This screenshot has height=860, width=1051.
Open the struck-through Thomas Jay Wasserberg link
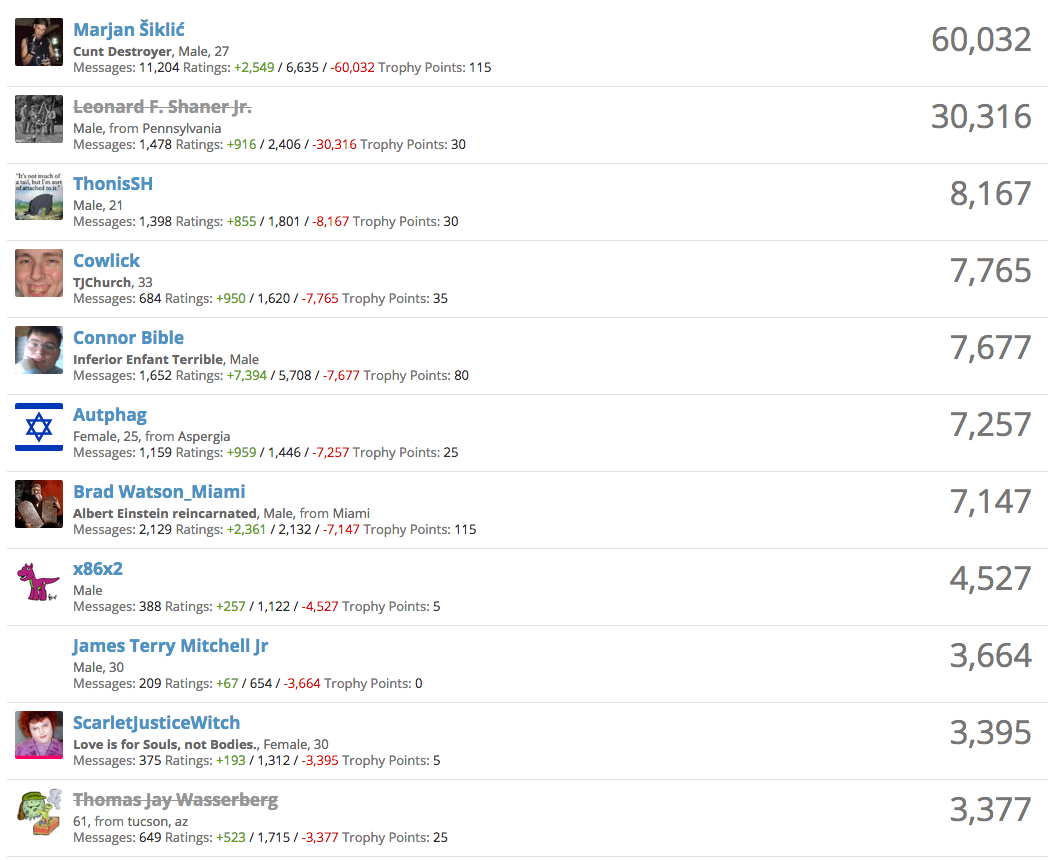[x=176, y=800]
